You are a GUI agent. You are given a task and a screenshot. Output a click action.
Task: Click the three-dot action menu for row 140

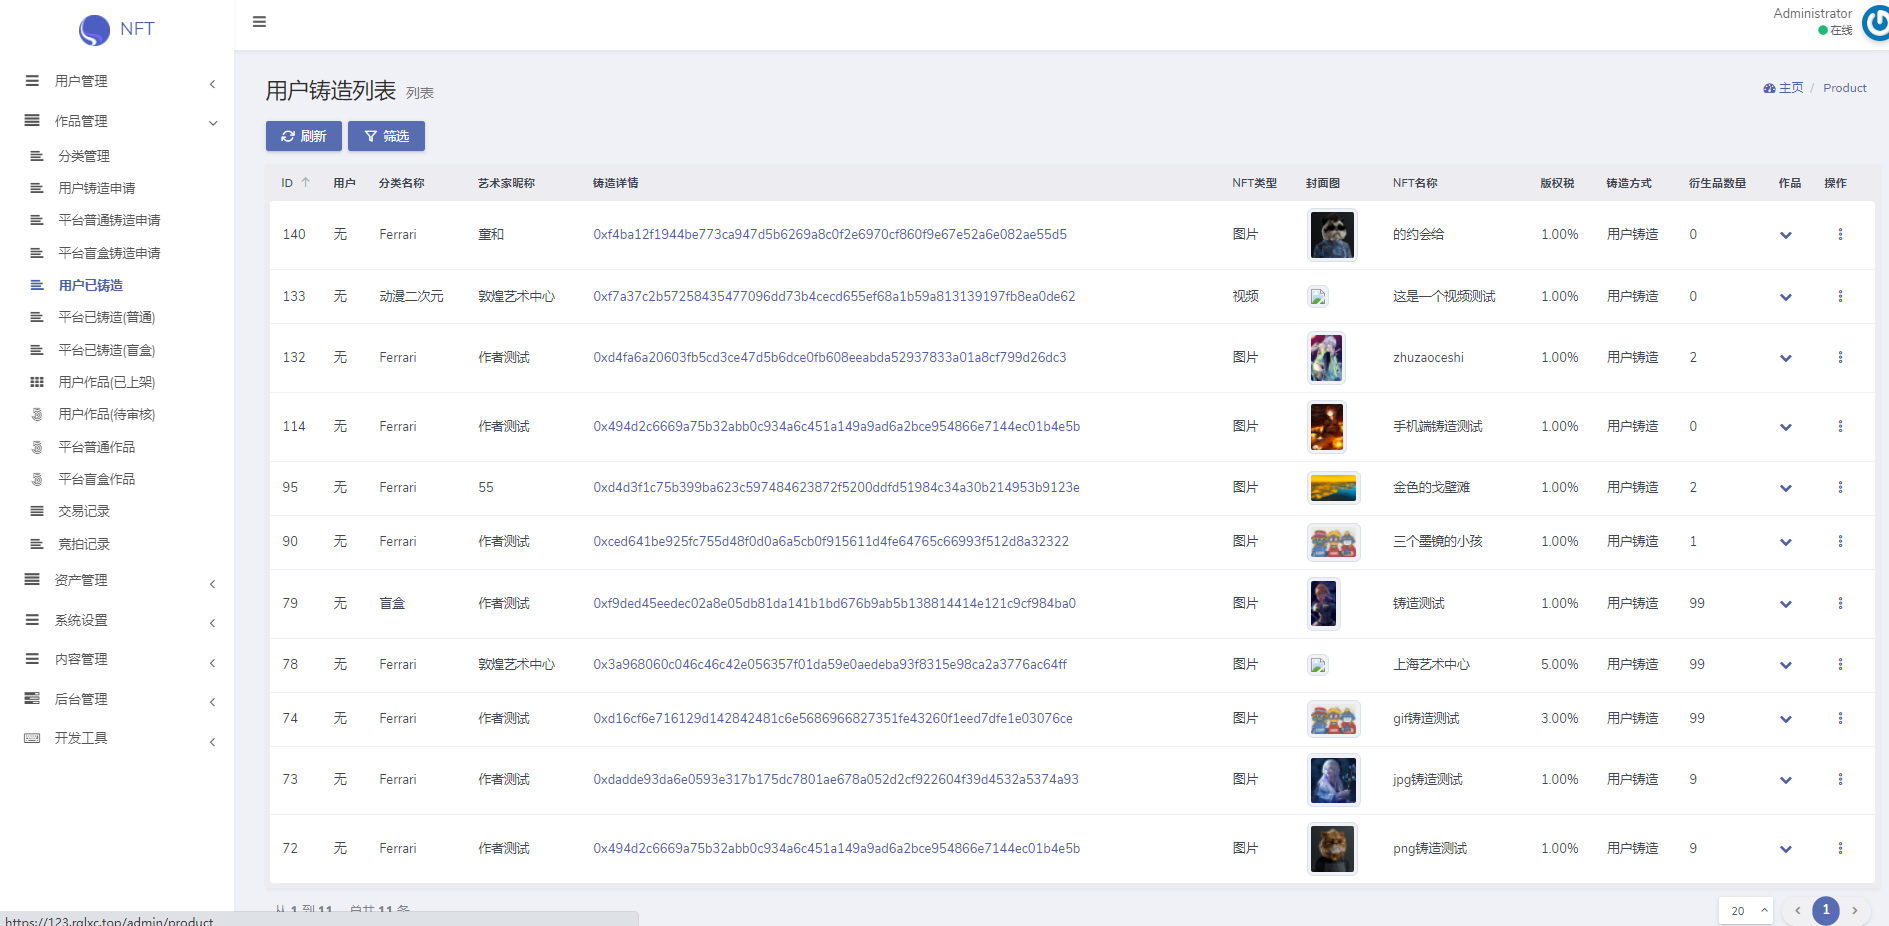(x=1839, y=234)
